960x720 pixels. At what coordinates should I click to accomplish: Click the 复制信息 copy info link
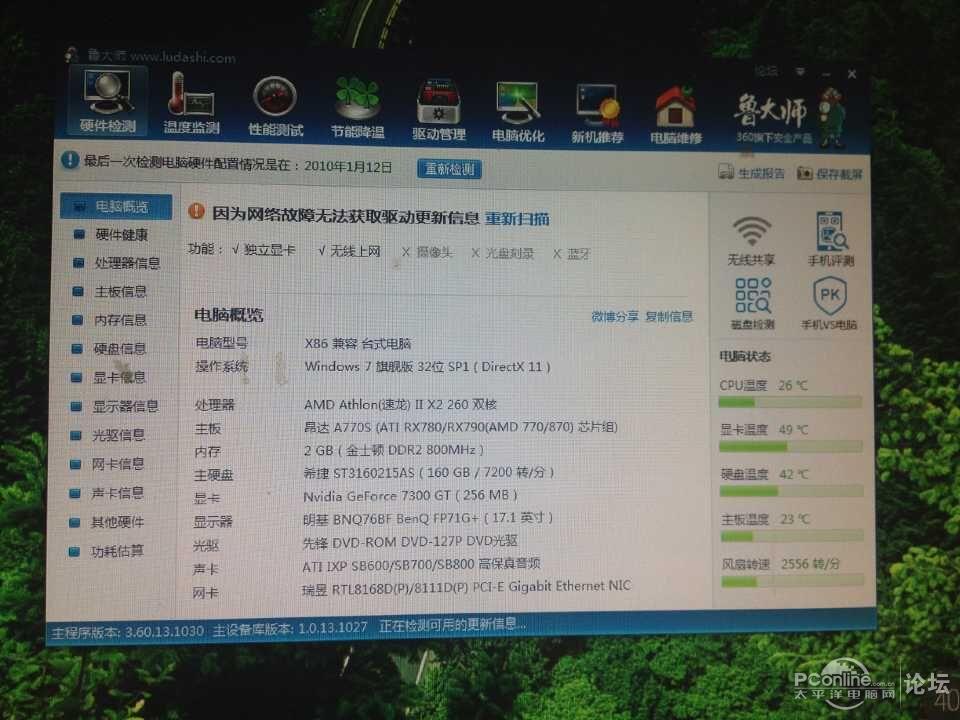point(669,317)
